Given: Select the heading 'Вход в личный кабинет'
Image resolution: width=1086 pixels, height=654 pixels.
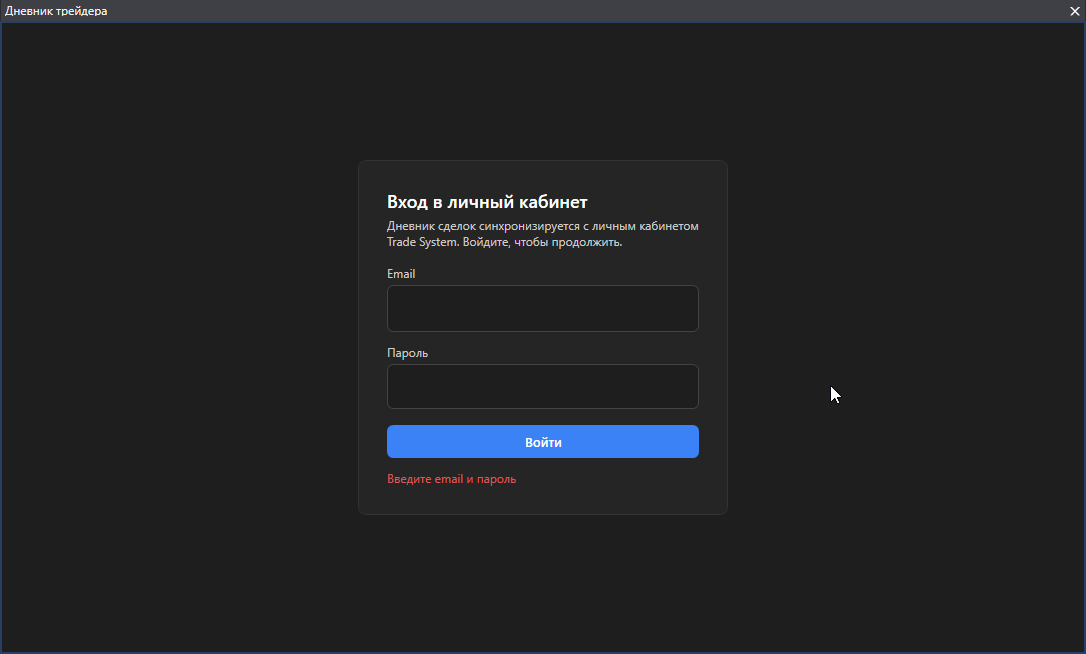Looking at the screenshot, I should coord(487,202).
